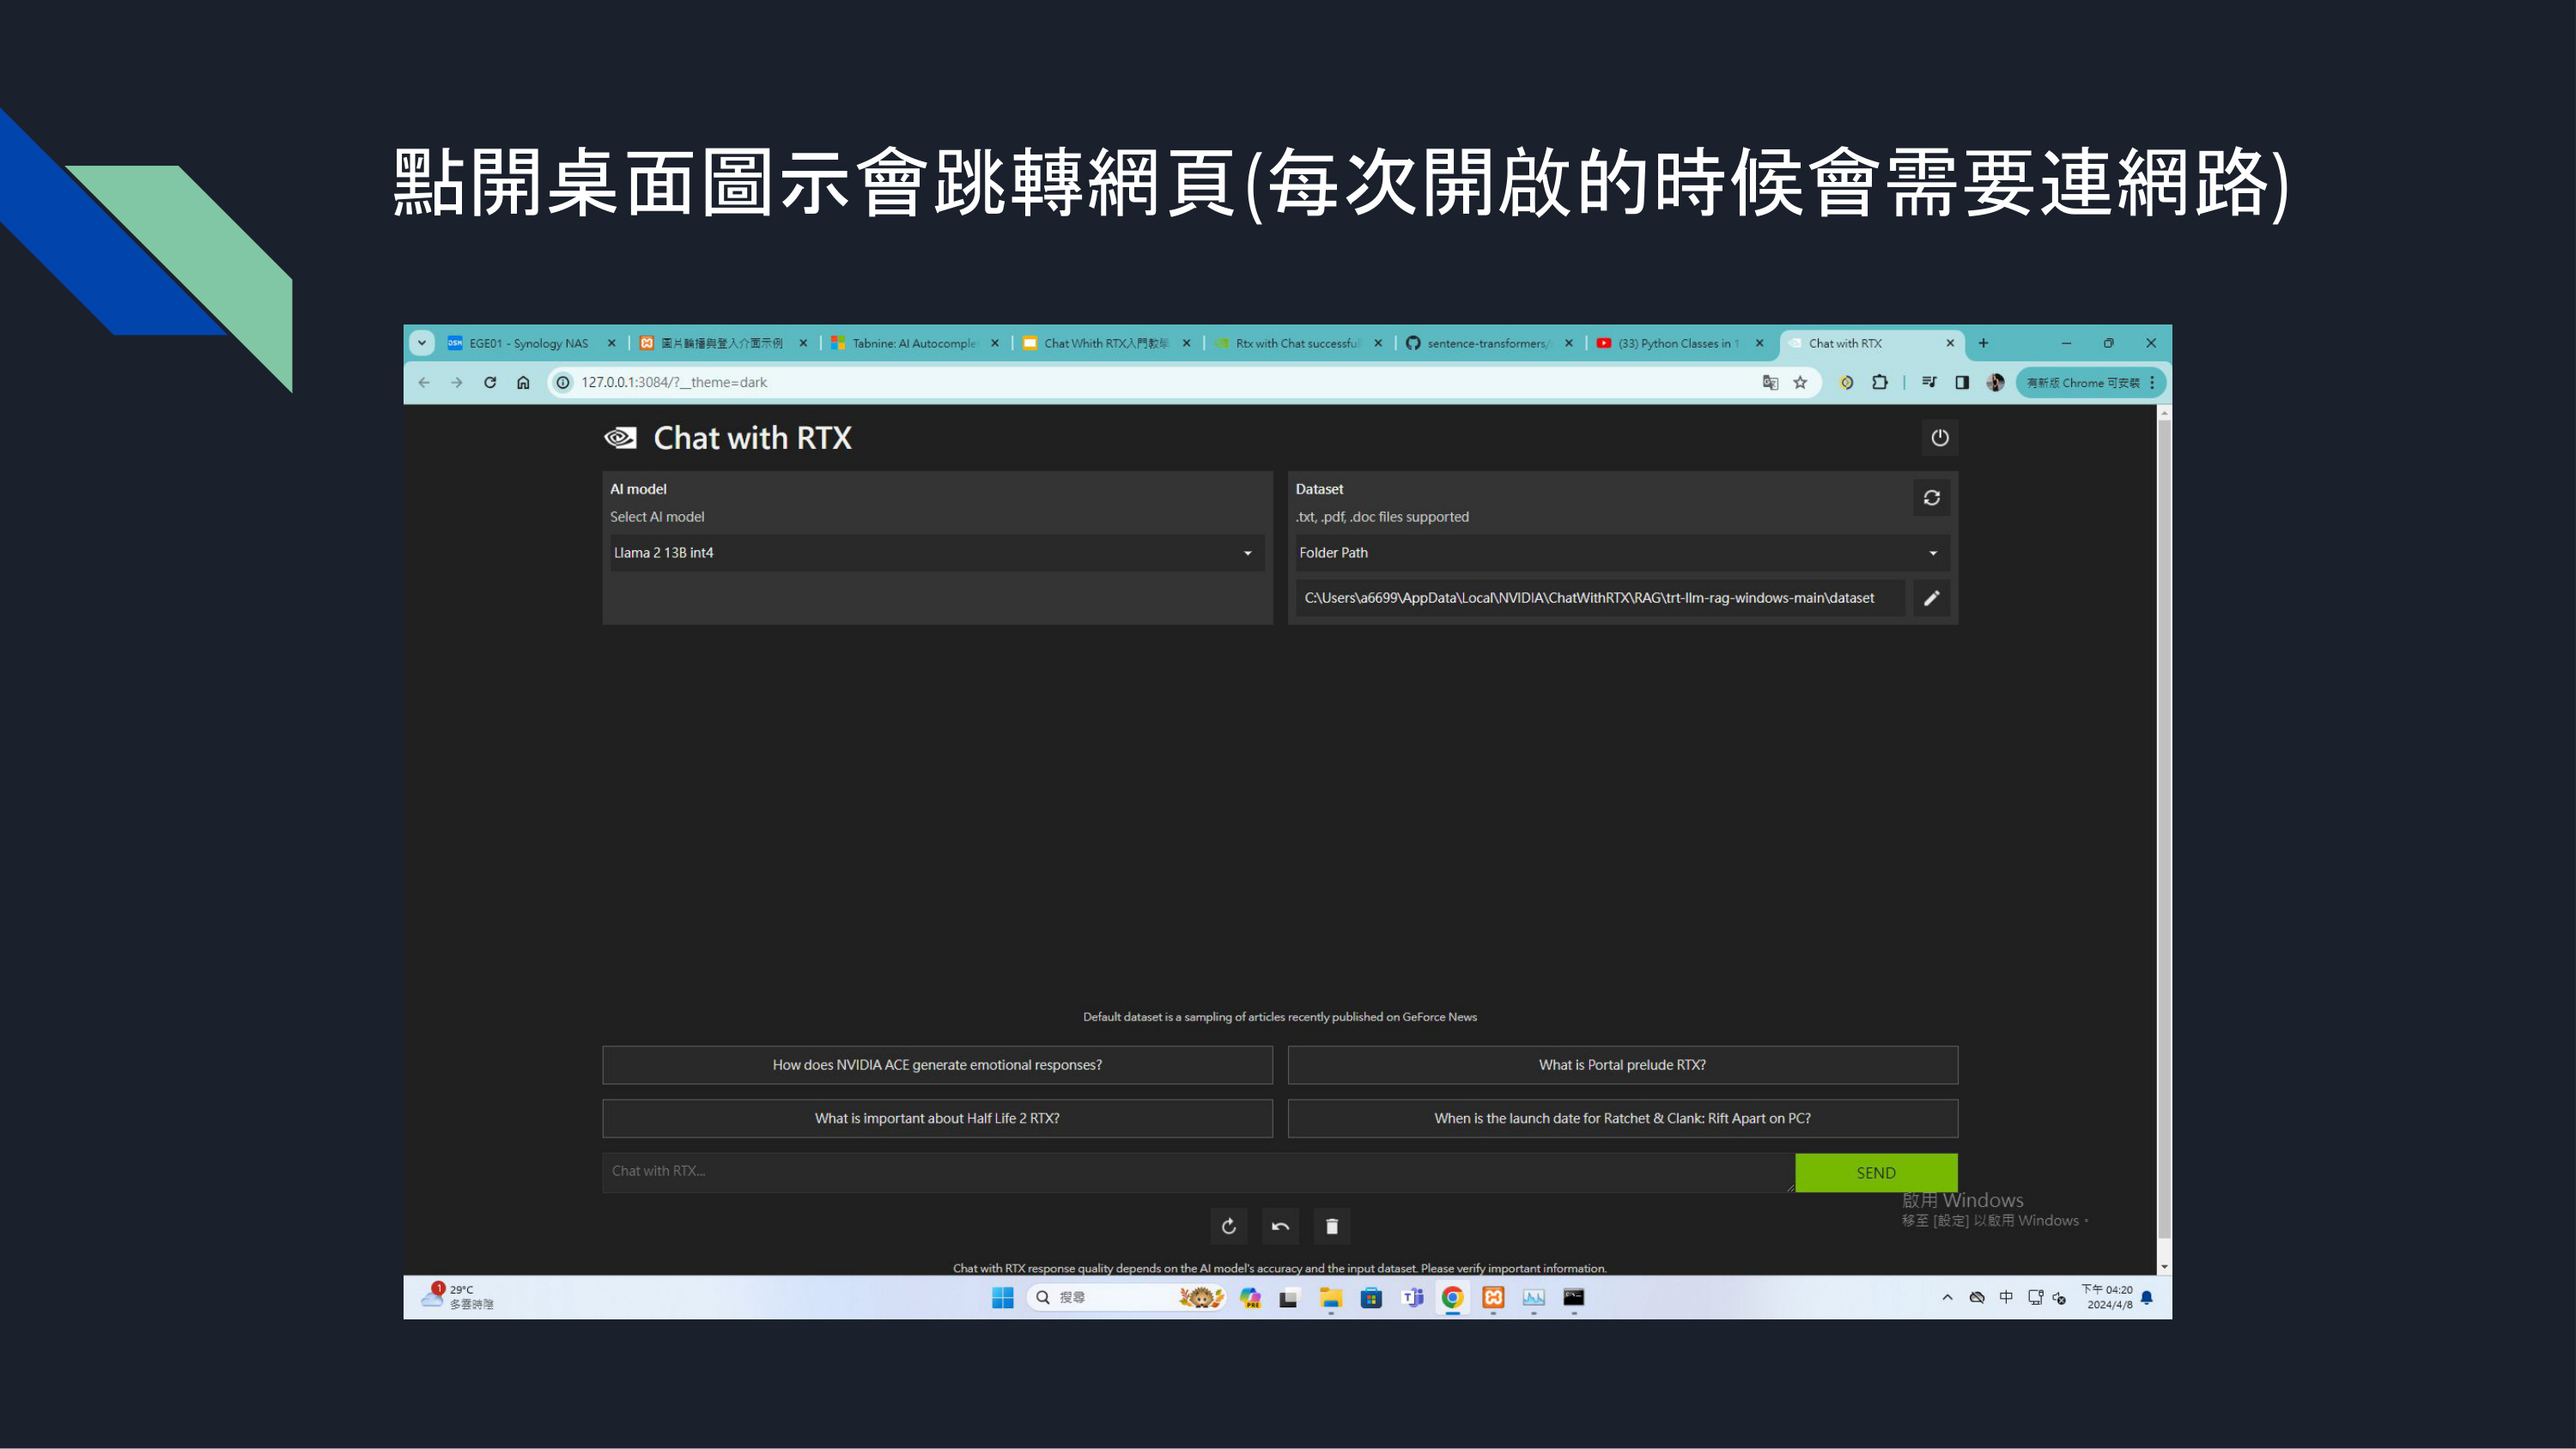2576x1449 pixels.
Task: Open the Windows Start menu
Action: click(1003, 1297)
